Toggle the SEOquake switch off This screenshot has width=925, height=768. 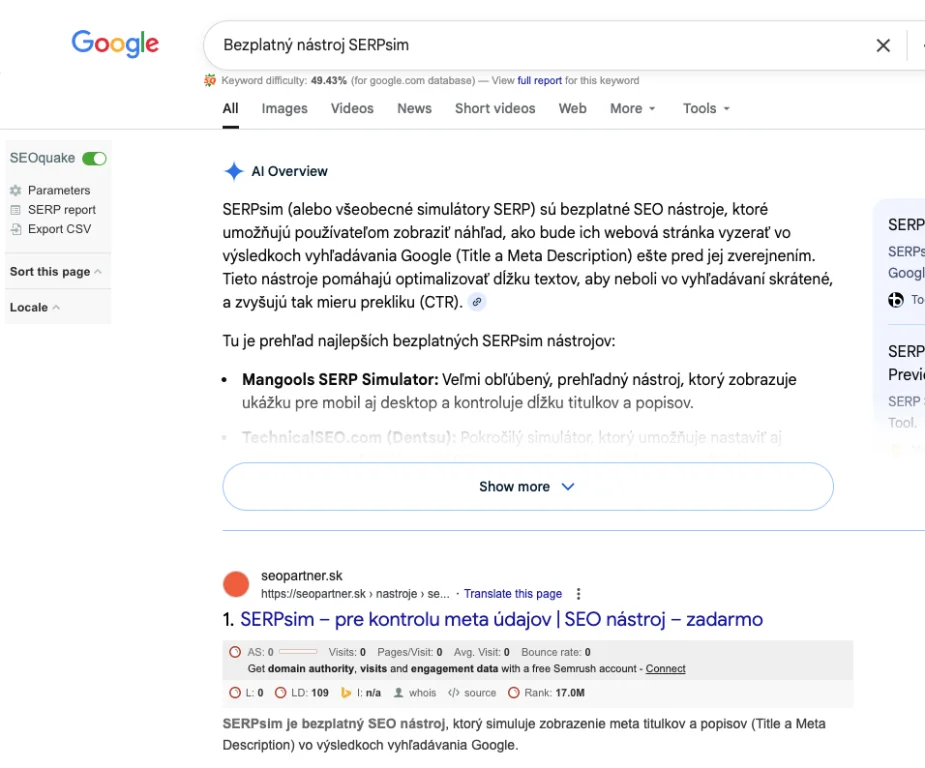point(94,158)
